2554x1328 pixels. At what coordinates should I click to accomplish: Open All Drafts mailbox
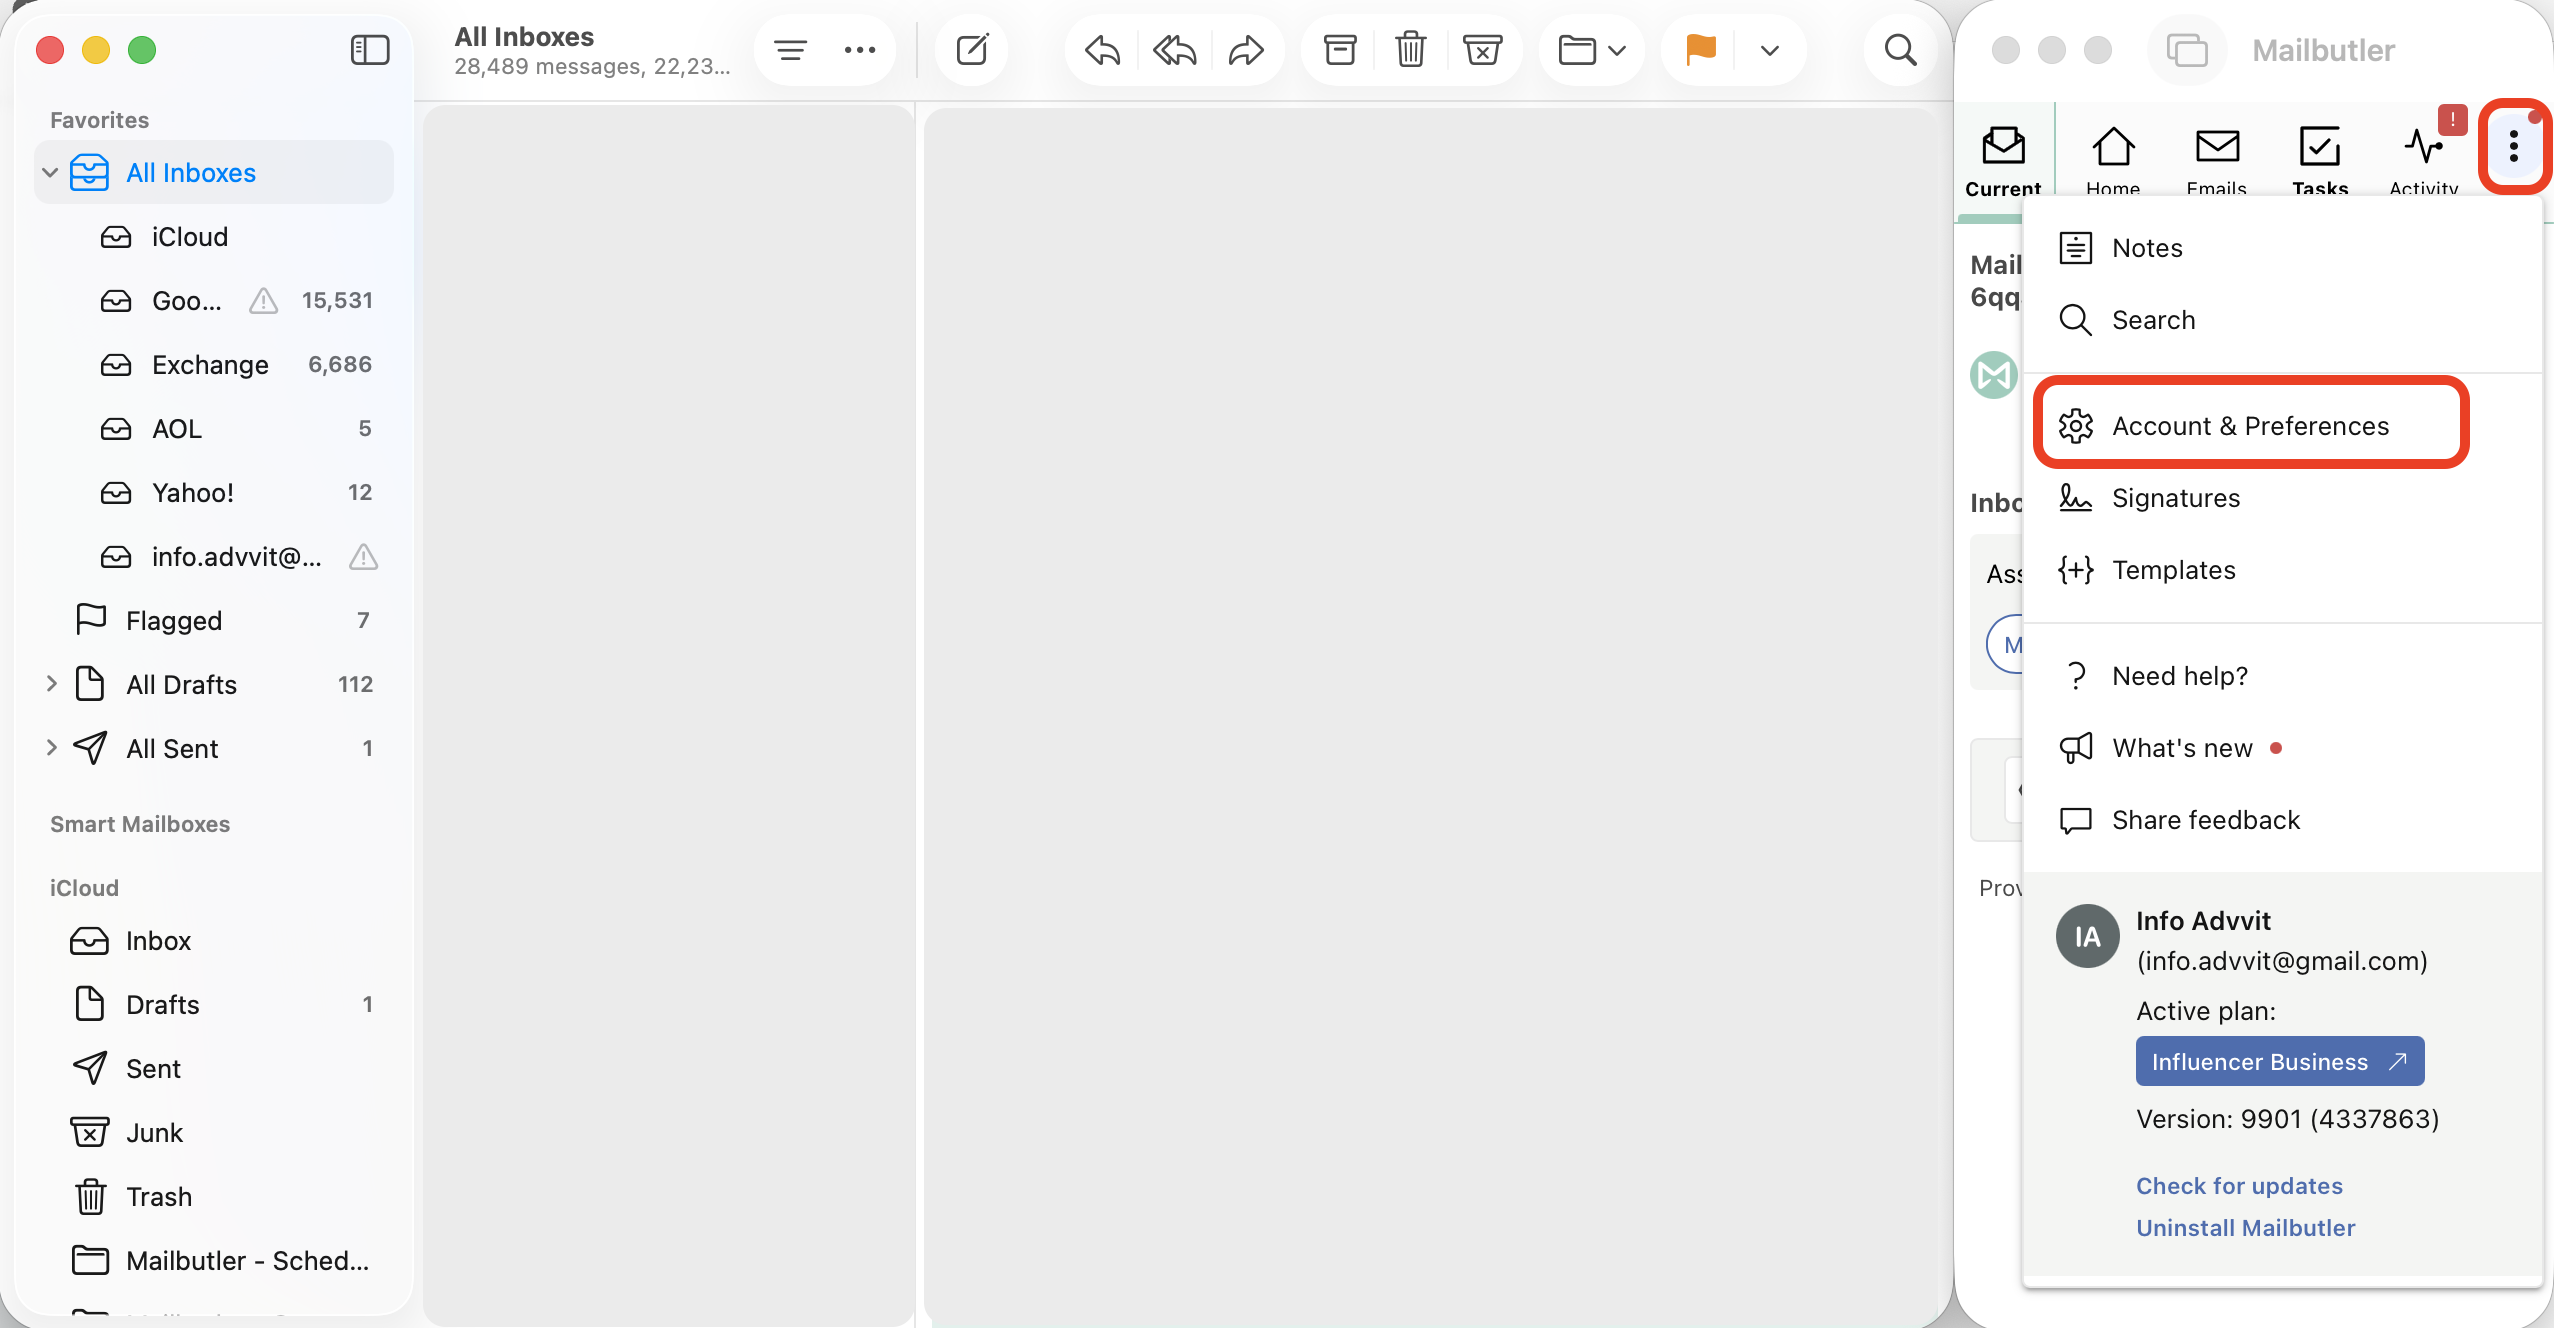(214, 684)
